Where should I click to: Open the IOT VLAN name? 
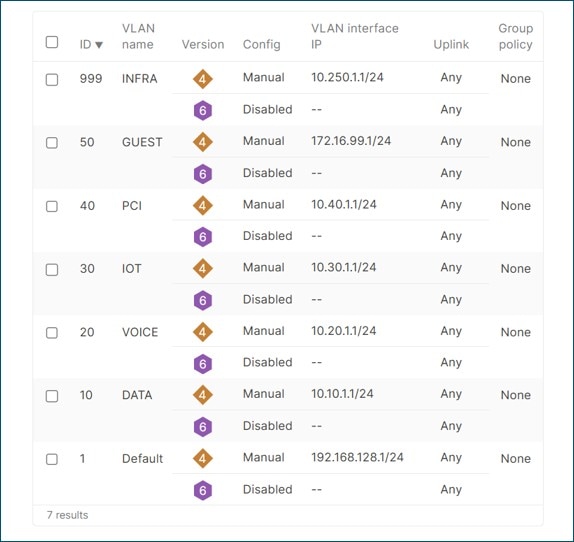click(x=131, y=269)
